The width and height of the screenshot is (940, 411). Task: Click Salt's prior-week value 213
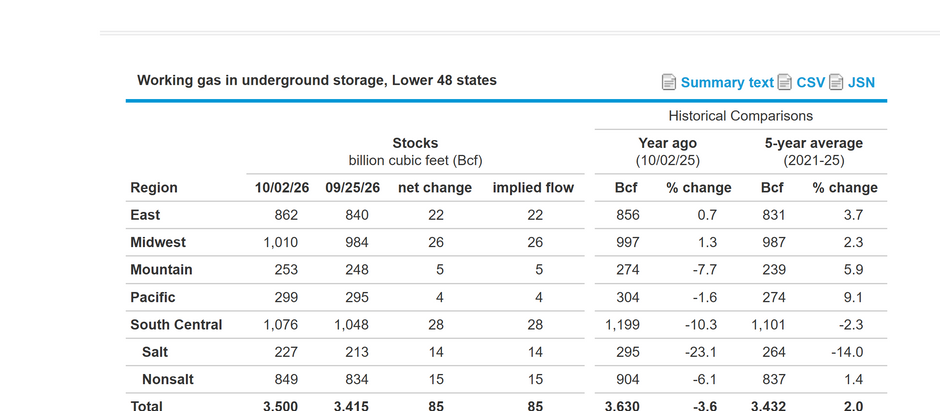(357, 352)
